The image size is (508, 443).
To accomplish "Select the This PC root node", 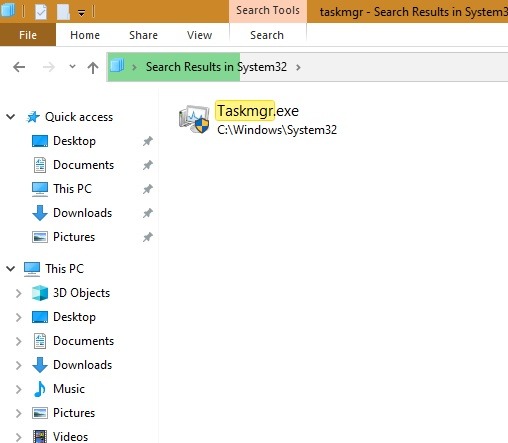I will click(64, 269).
